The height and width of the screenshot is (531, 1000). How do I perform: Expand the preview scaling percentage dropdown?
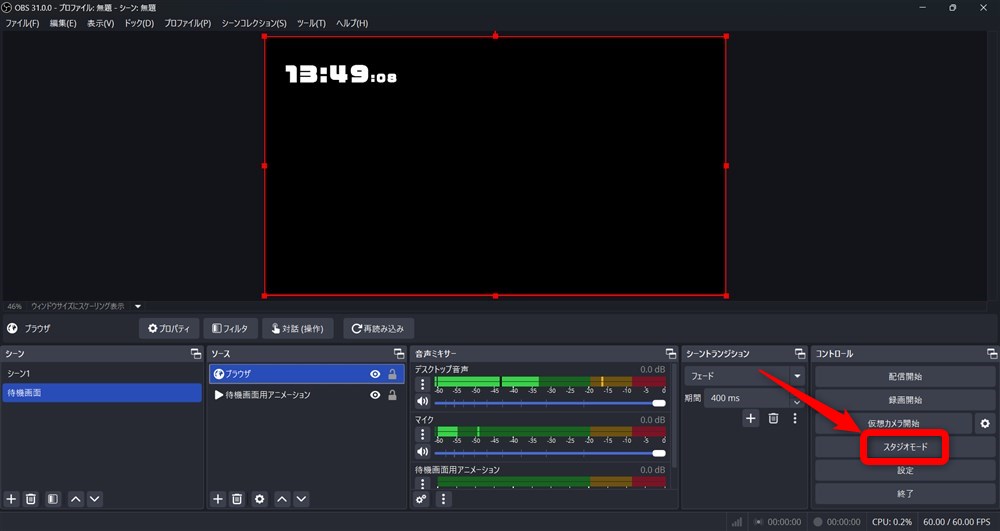138,306
